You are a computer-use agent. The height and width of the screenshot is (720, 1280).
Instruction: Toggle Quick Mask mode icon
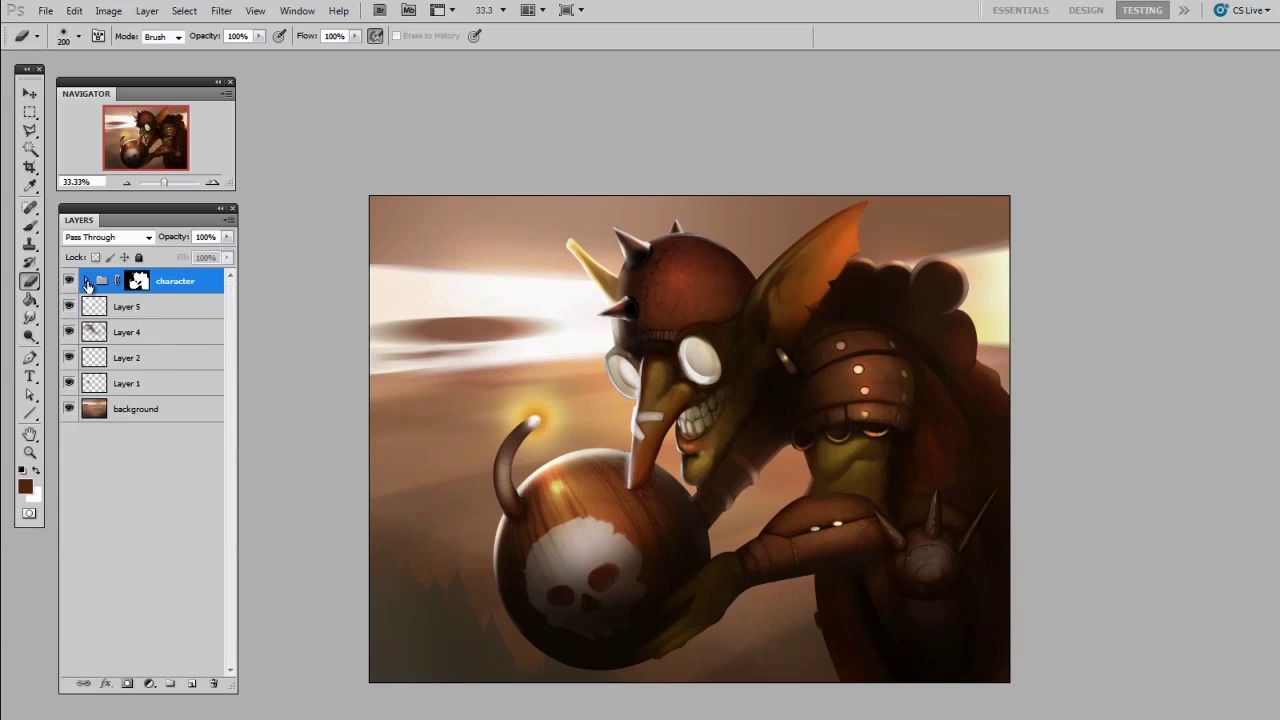pyautogui.click(x=29, y=514)
